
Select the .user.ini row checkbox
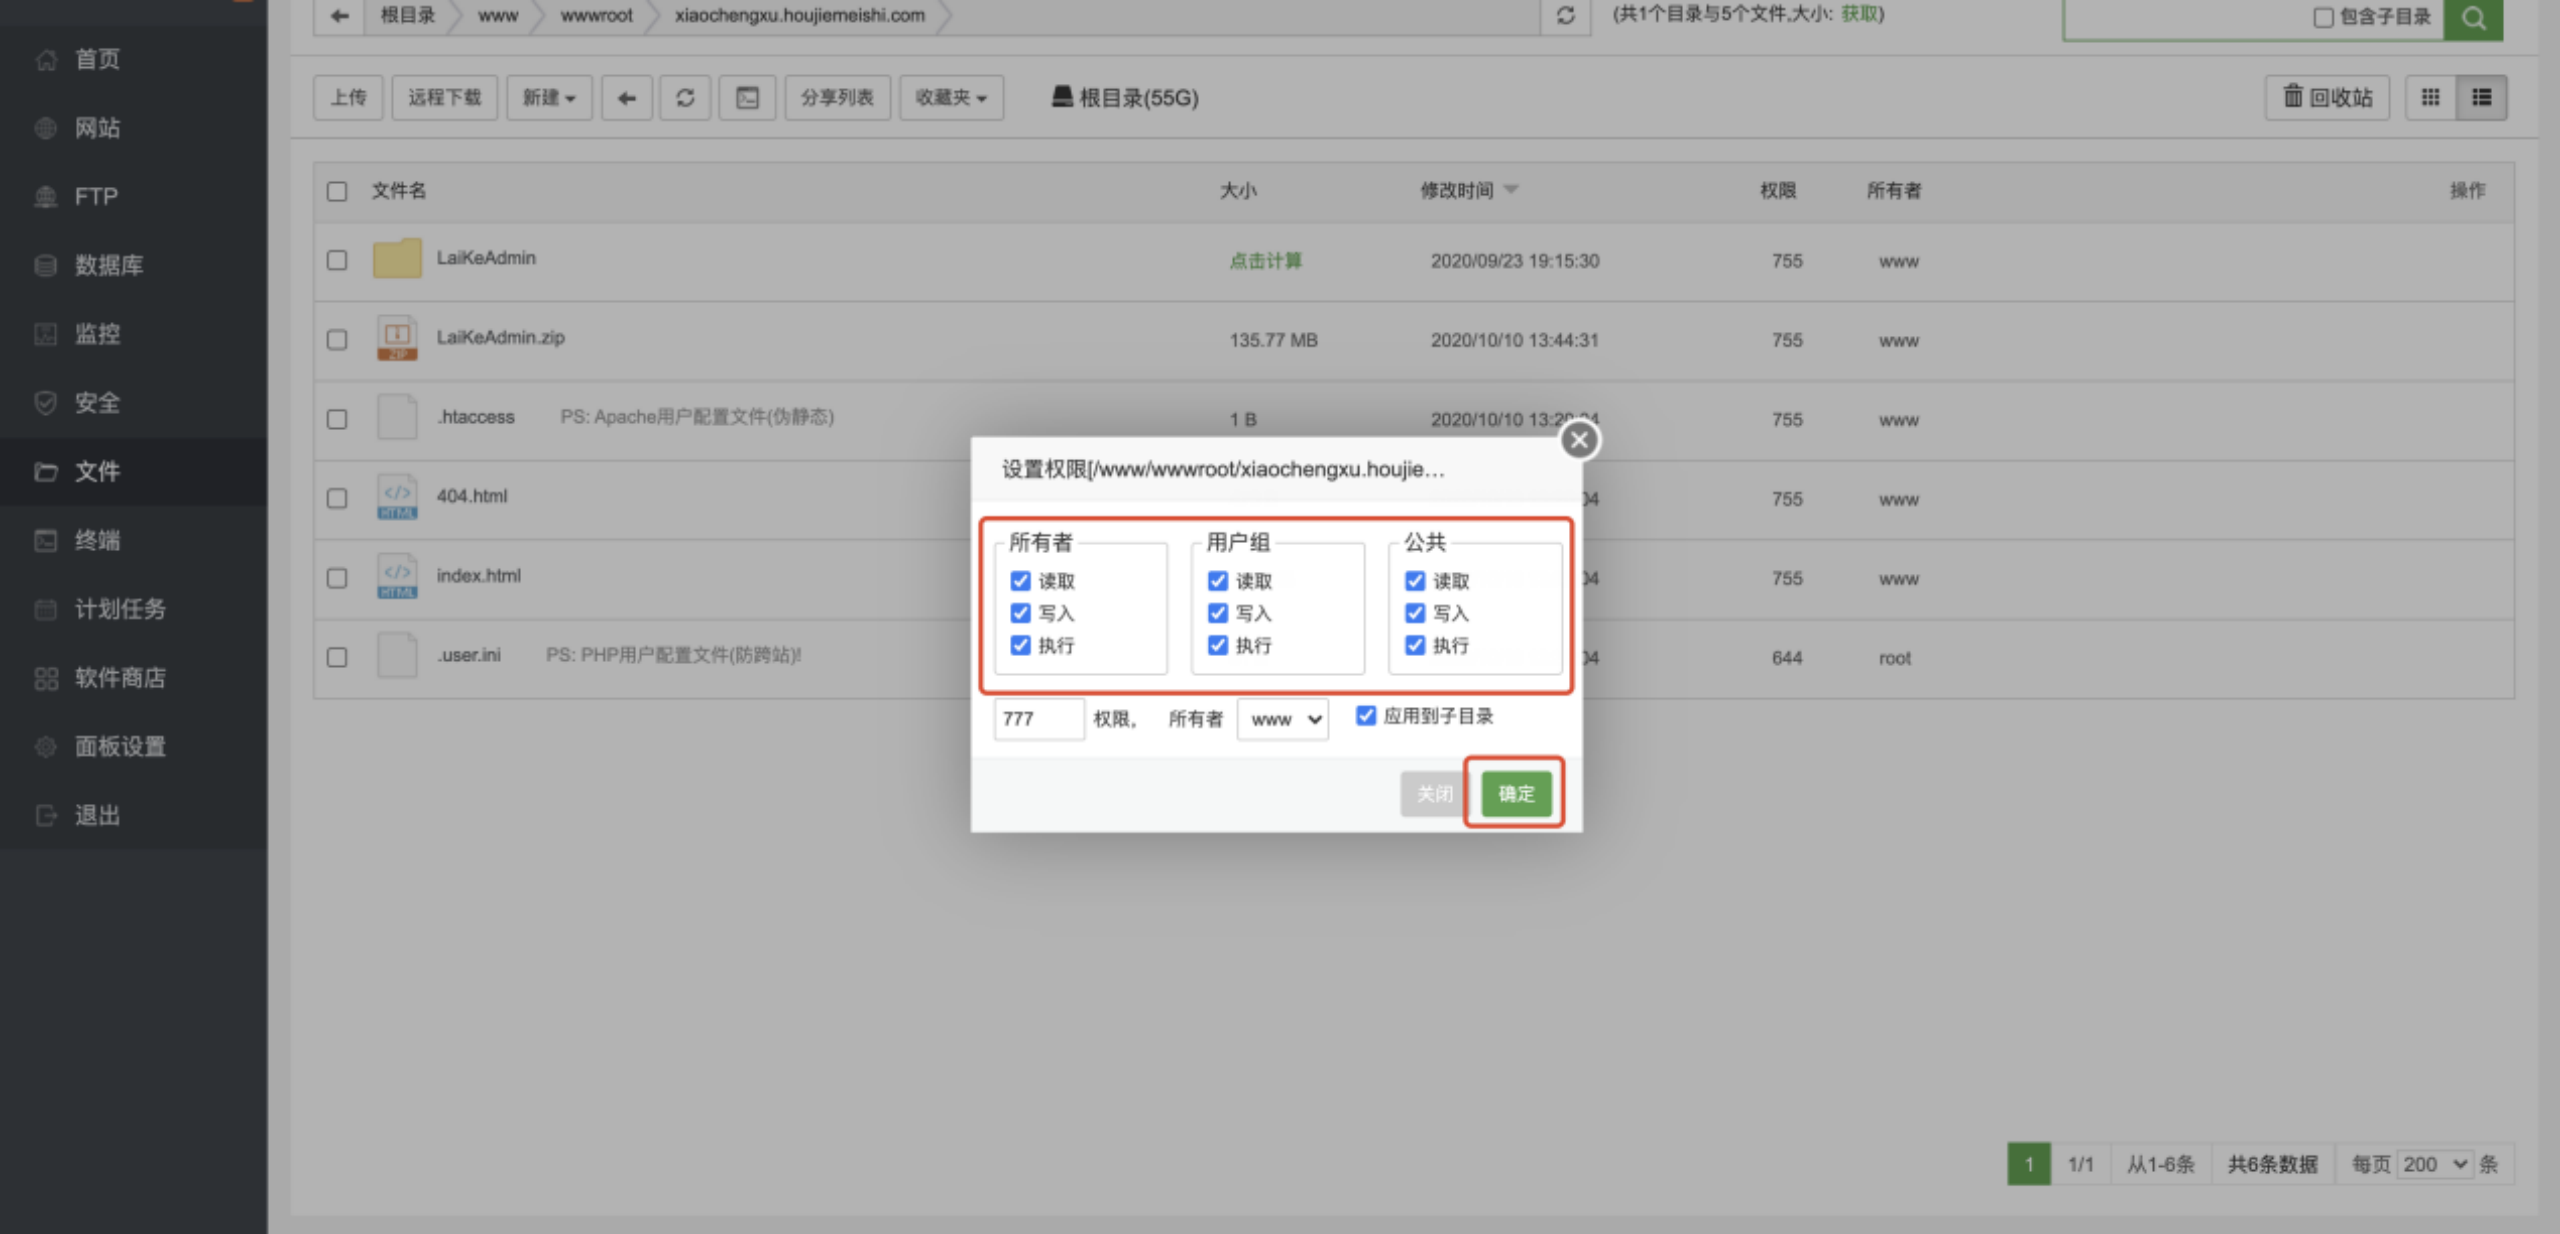tap(337, 657)
